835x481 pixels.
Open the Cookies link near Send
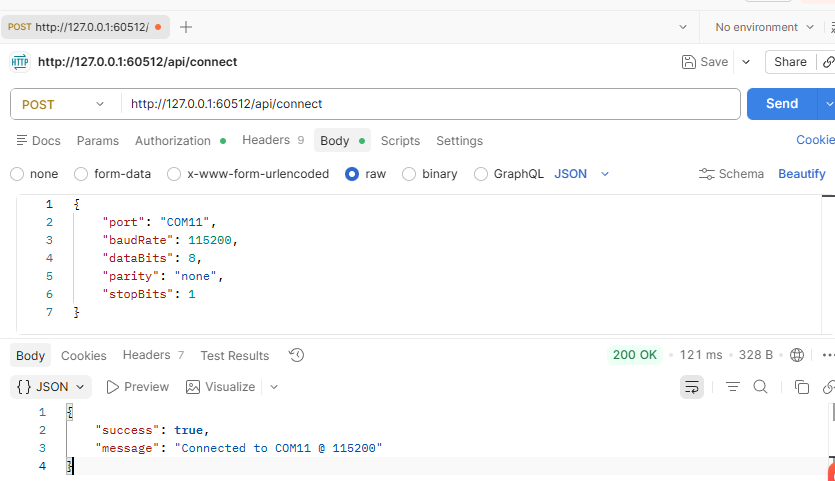(815, 140)
